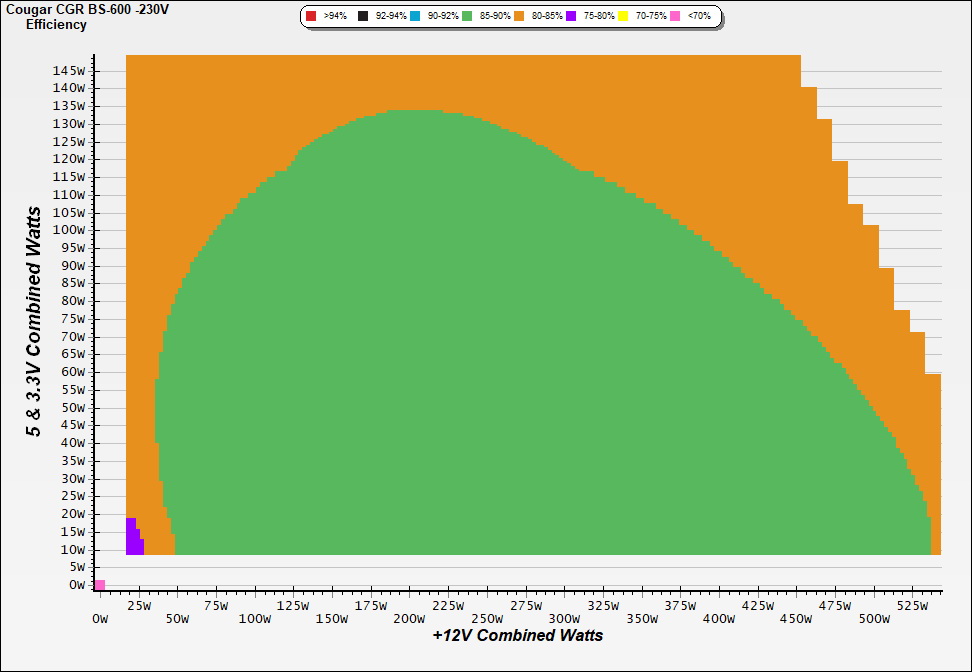The image size is (972, 672).
Task: Select the black 92-94% legend swatch
Action: click(x=363, y=17)
